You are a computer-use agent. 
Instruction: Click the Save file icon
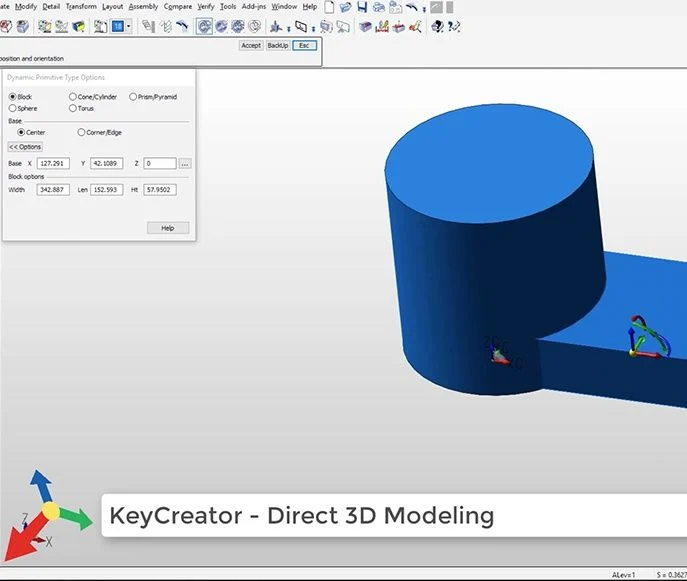[x=361, y=7]
